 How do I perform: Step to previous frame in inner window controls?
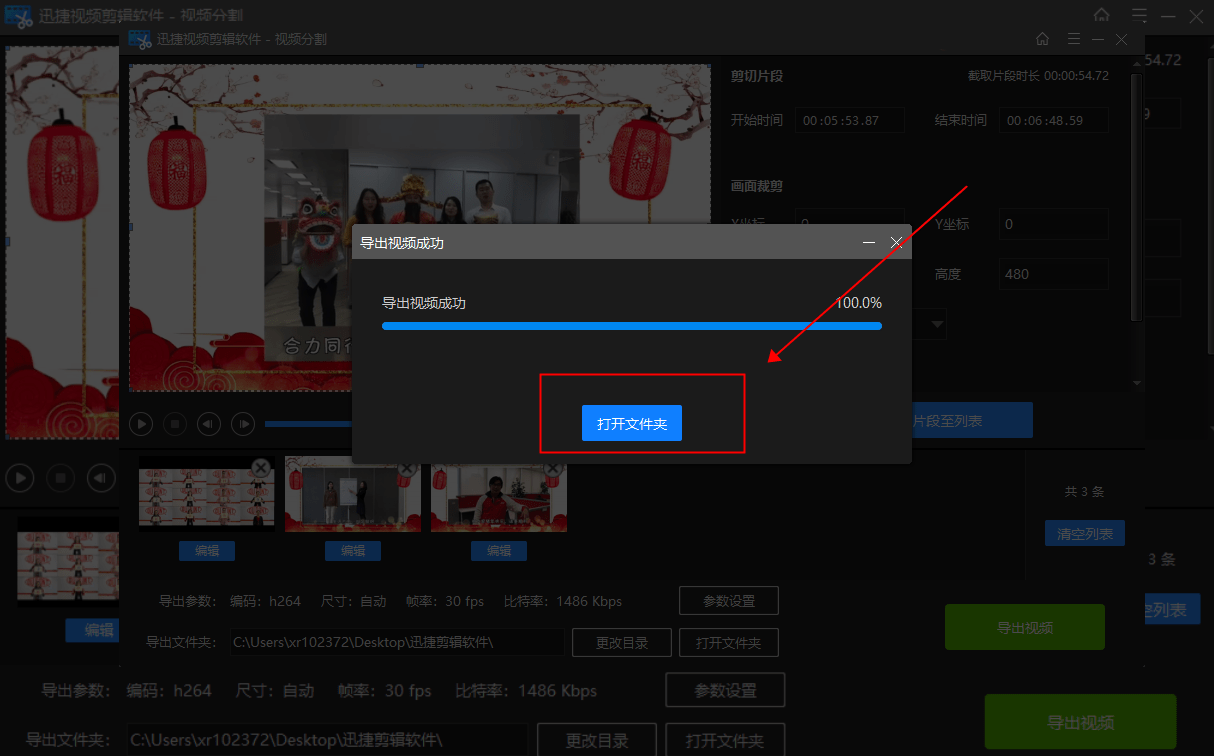coord(209,424)
